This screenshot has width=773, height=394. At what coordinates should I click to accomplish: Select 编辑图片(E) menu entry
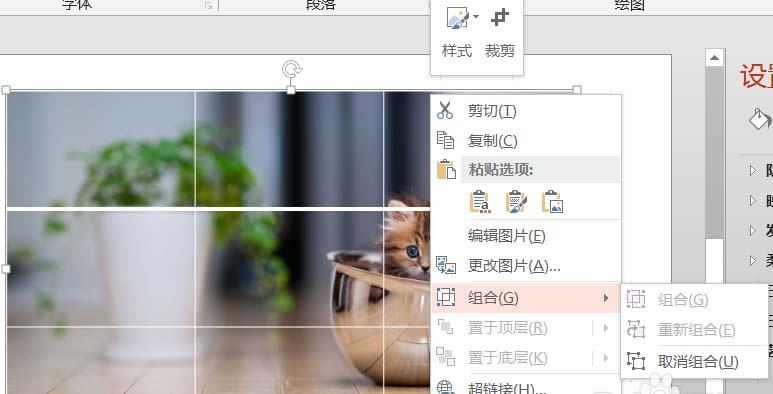pos(526,236)
